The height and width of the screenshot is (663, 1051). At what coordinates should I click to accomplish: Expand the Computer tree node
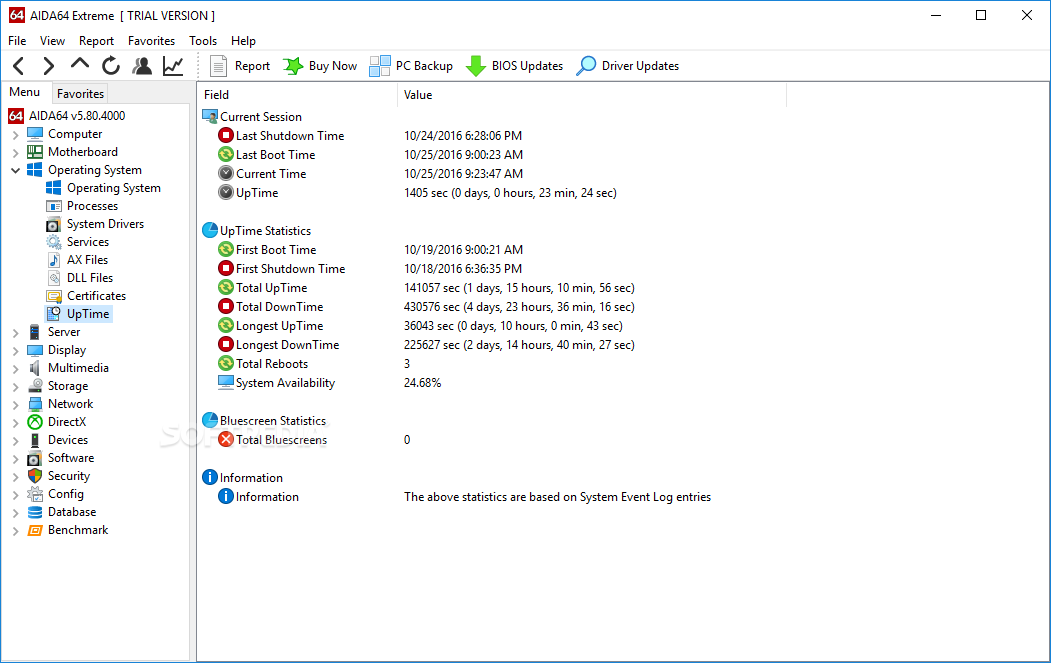15,135
